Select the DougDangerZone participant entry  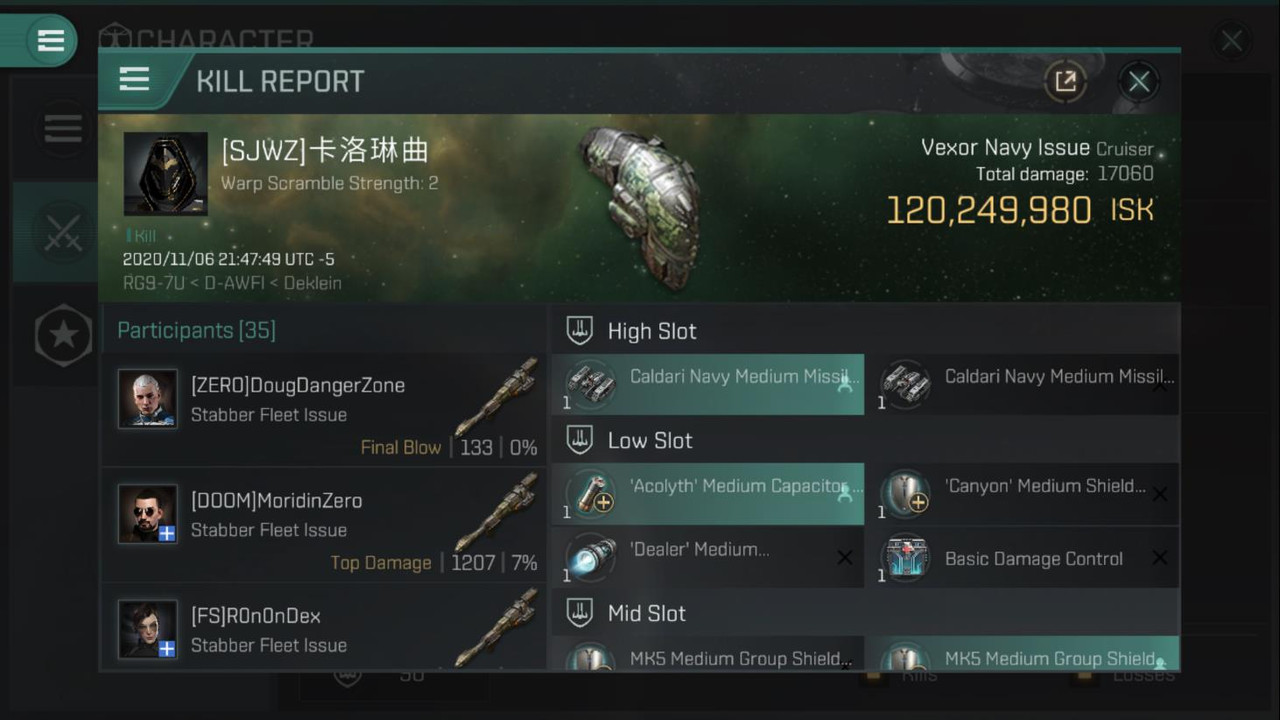coord(323,410)
